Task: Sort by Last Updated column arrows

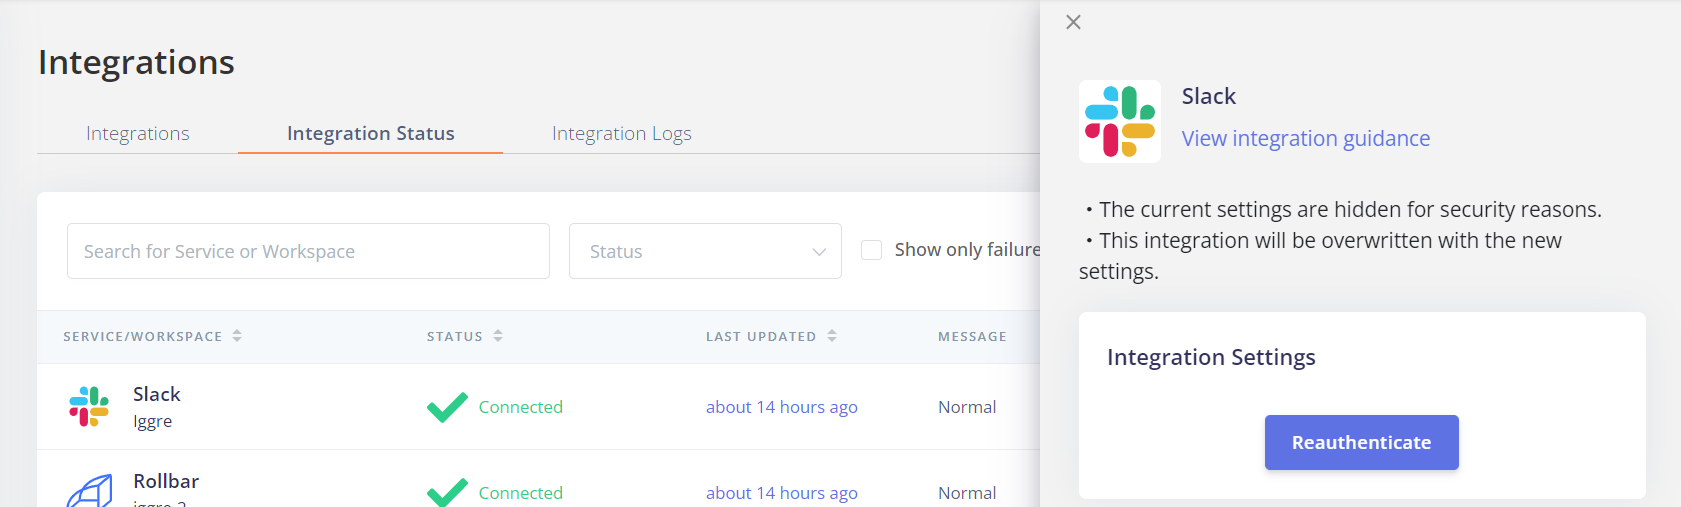Action: tap(832, 336)
